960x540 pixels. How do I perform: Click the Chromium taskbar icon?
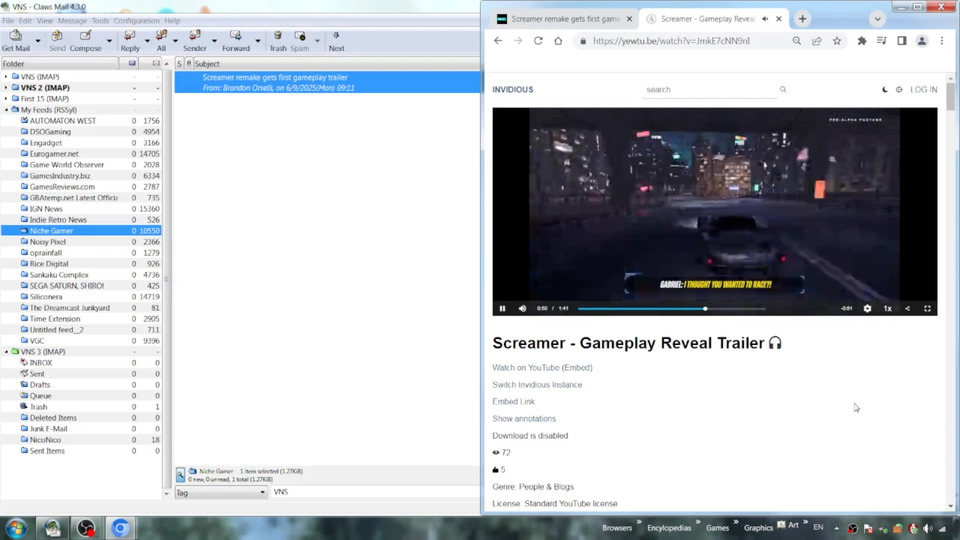(x=120, y=528)
